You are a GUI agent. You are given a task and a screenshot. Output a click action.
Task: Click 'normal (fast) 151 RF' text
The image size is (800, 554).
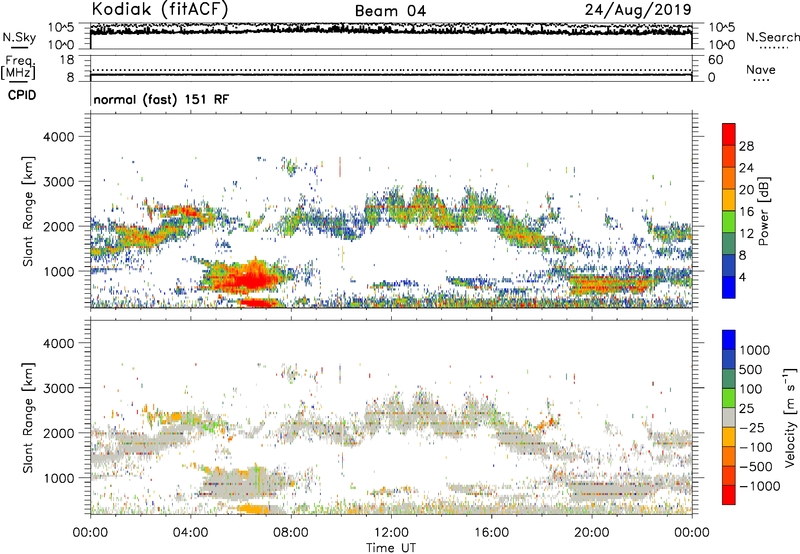pyautogui.click(x=161, y=99)
